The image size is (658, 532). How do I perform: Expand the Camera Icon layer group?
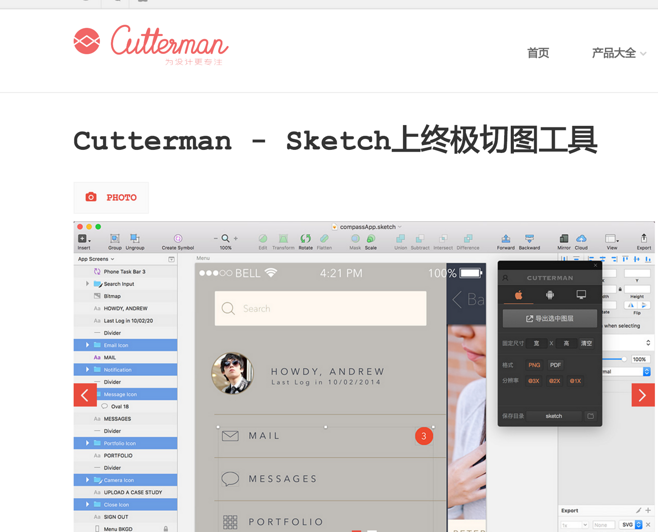coord(87,480)
